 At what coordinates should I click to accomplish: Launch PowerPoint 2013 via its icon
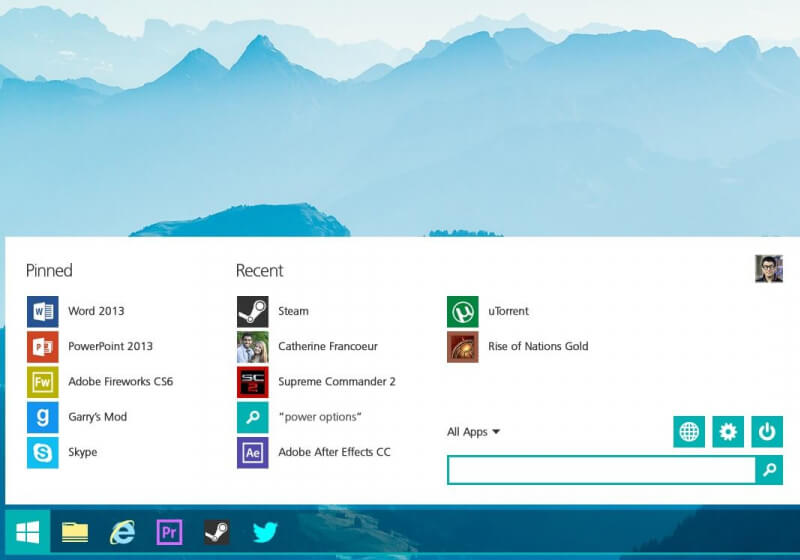pos(43,347)
